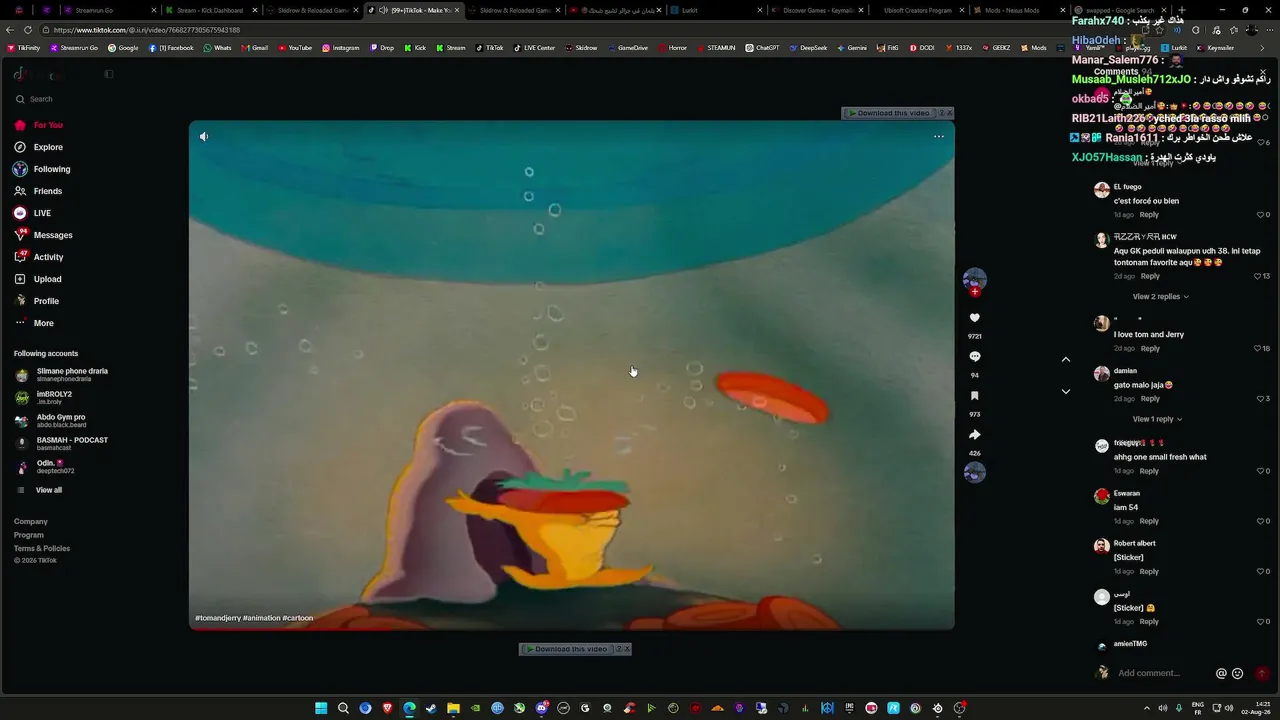This screenshot has width=1280, height=720.
Task: Open the video's three-dot options menu
Action: (938, 136)
